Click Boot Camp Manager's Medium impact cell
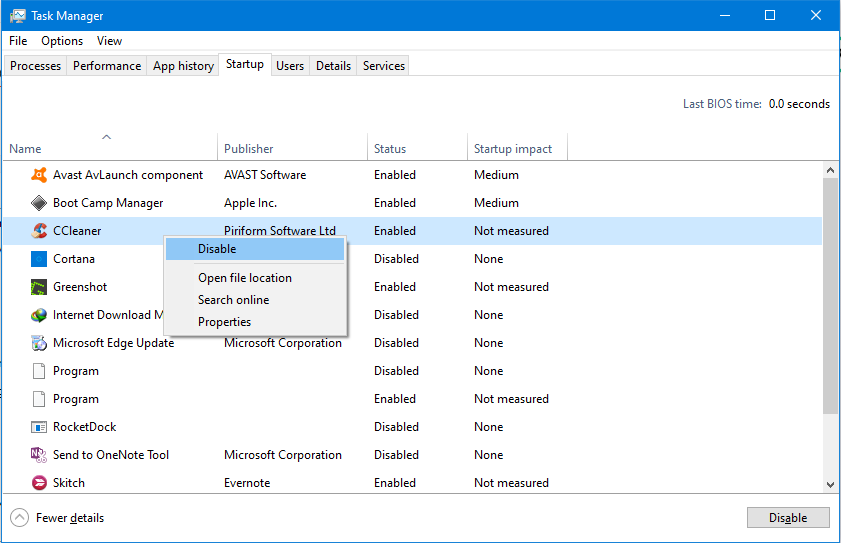Image resolution: width=841 pixels, height=543 pixels. 496,203
